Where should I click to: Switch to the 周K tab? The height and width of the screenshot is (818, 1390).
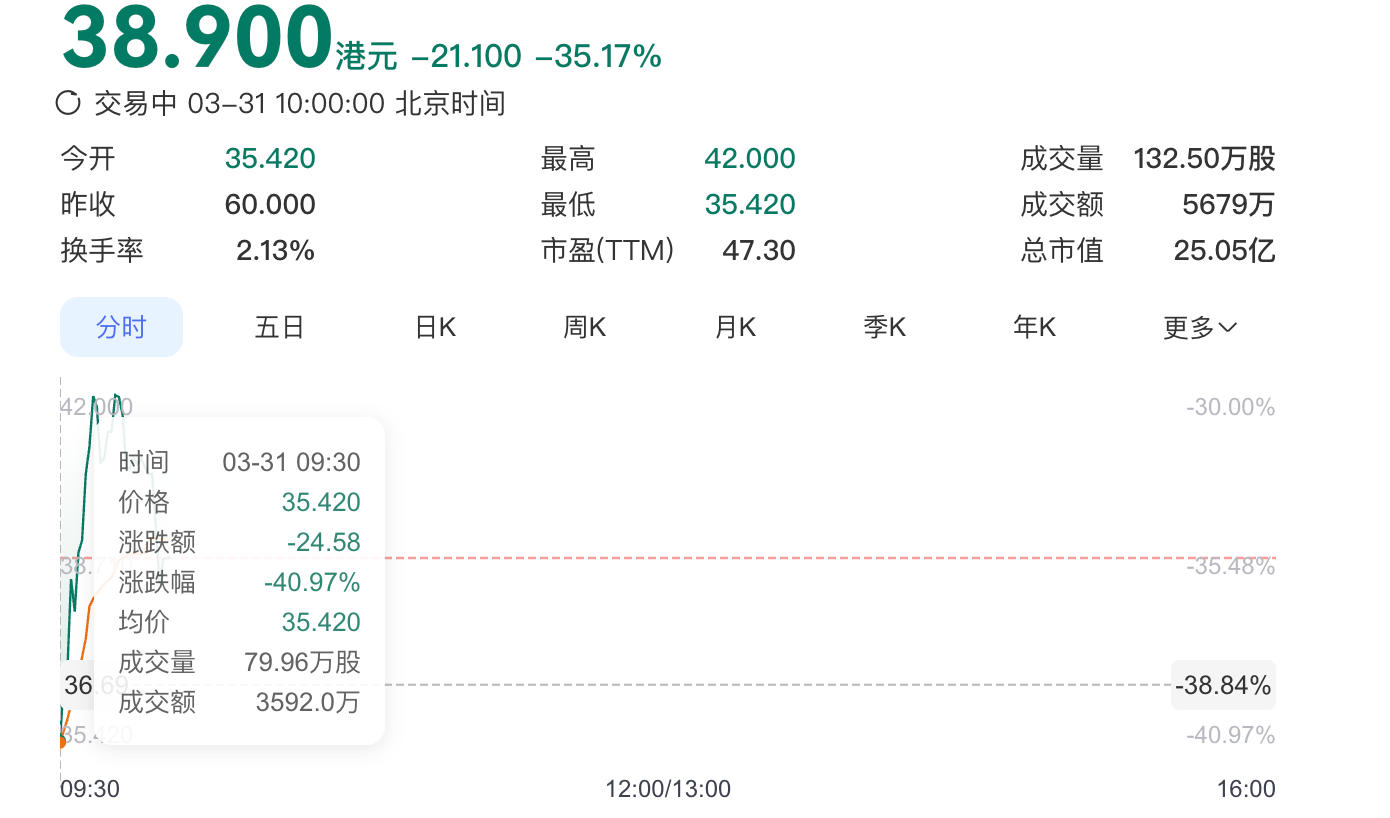point(584,327)
